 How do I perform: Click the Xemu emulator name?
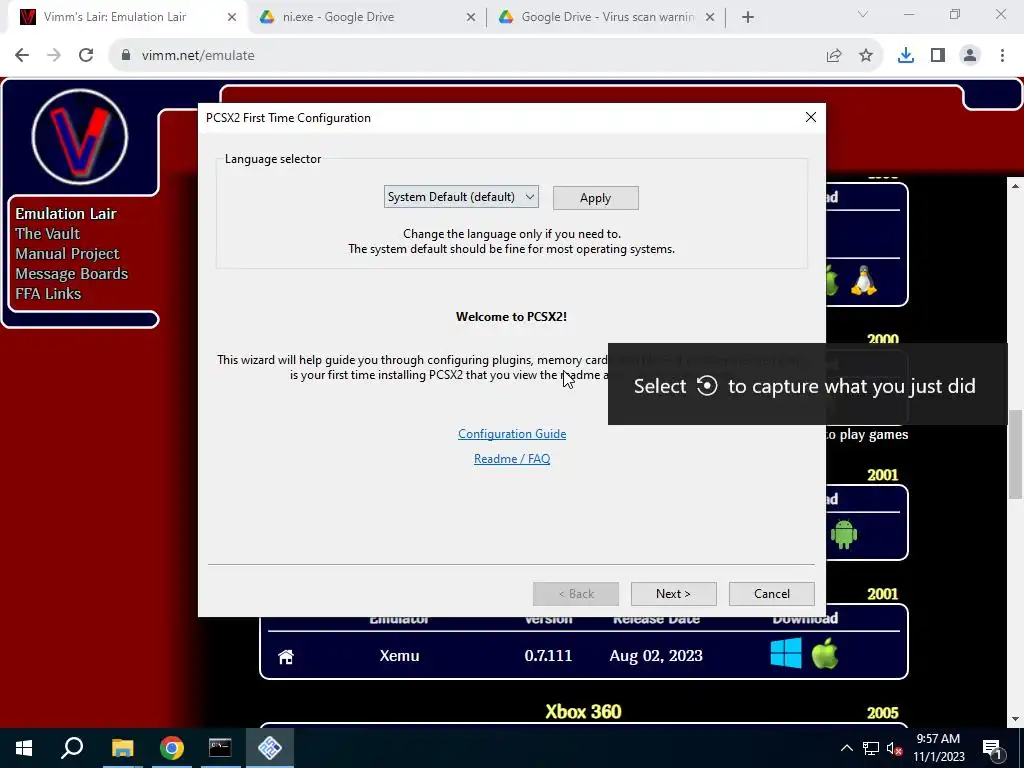tap(400, 656)
